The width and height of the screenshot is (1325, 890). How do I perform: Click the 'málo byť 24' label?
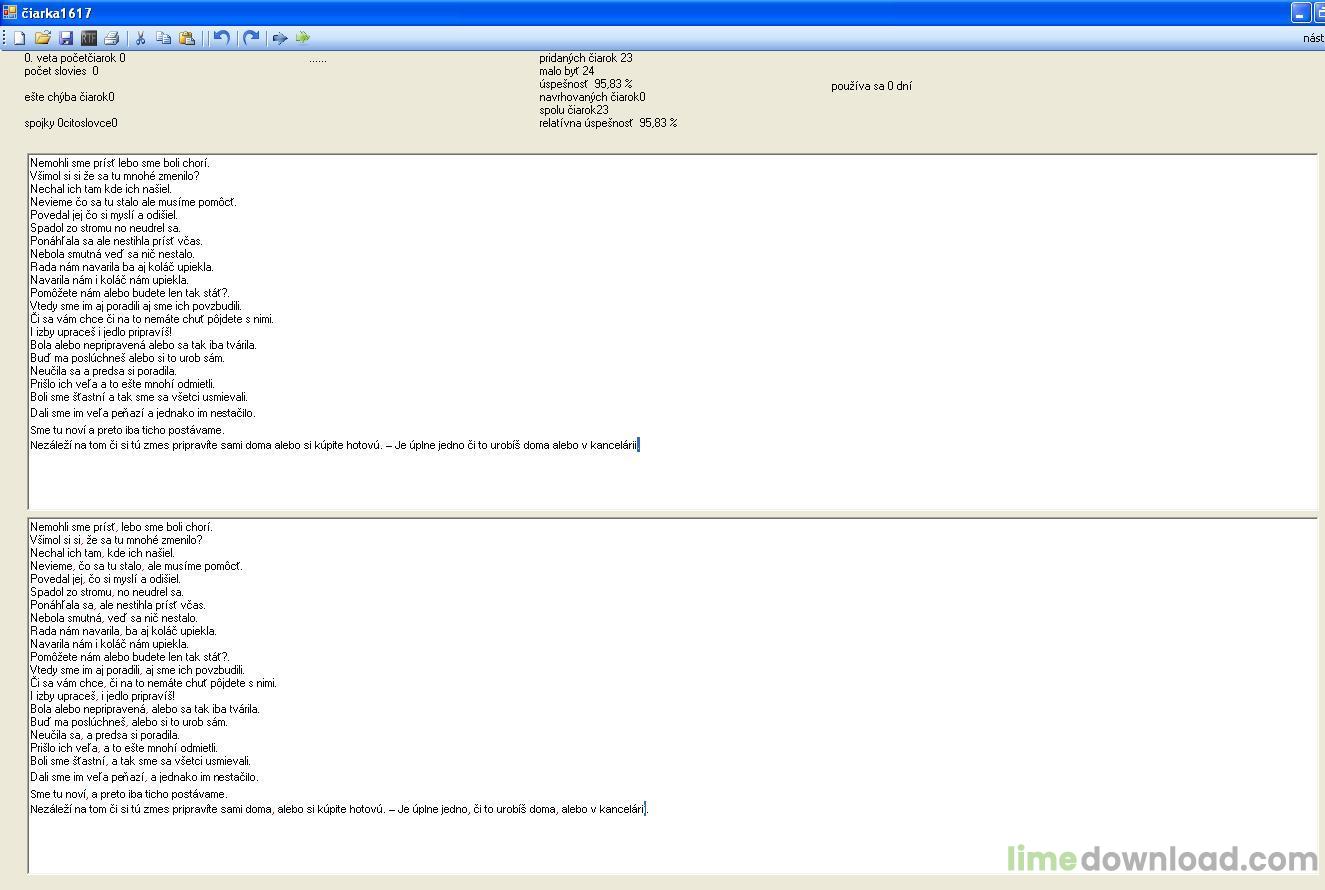tap(567, 71)
